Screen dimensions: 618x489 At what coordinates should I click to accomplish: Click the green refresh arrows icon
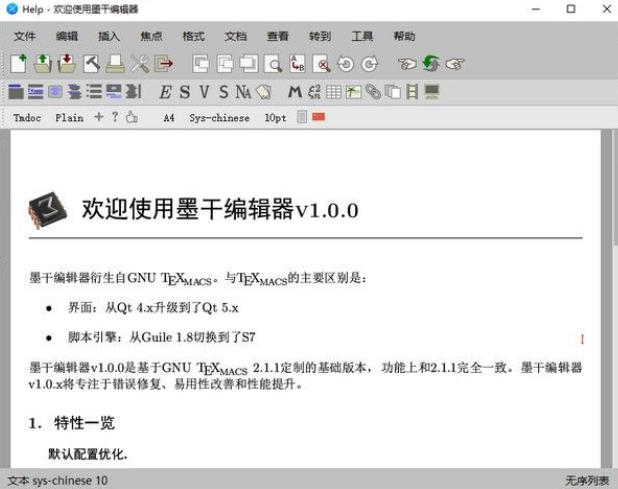point(431,64)
